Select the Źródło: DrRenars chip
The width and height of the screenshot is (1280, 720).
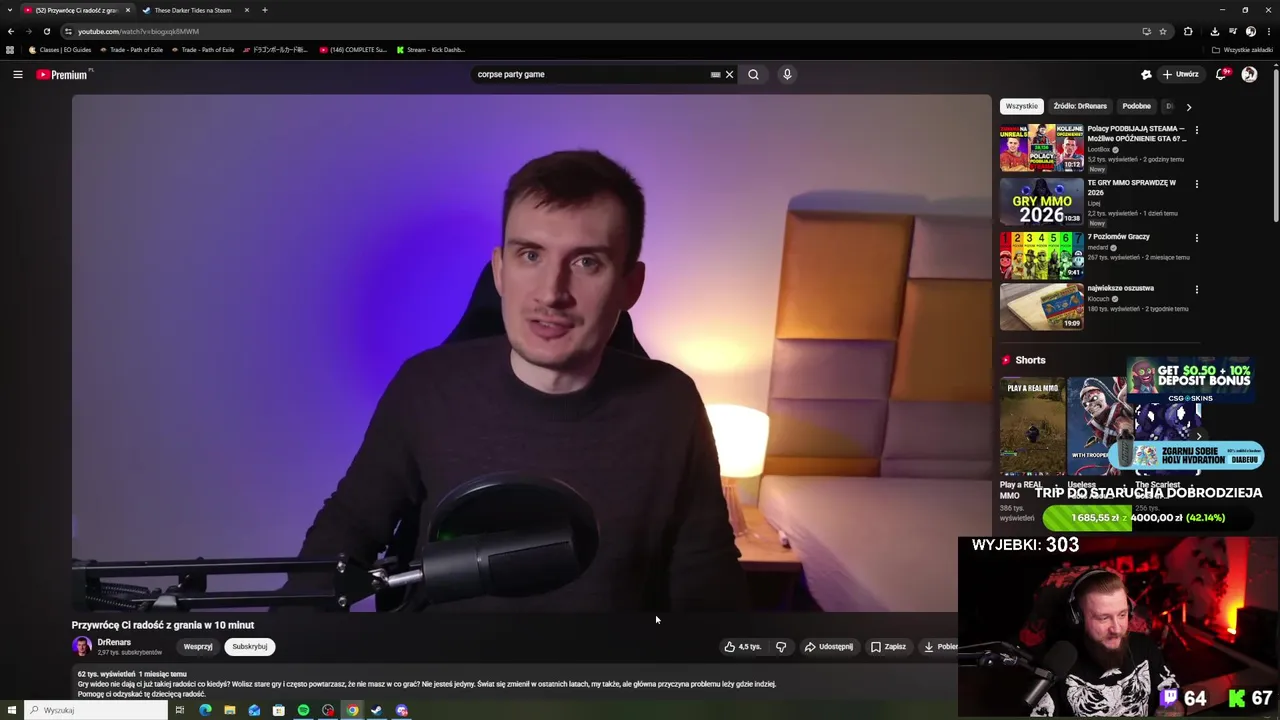click(1080, 106)
